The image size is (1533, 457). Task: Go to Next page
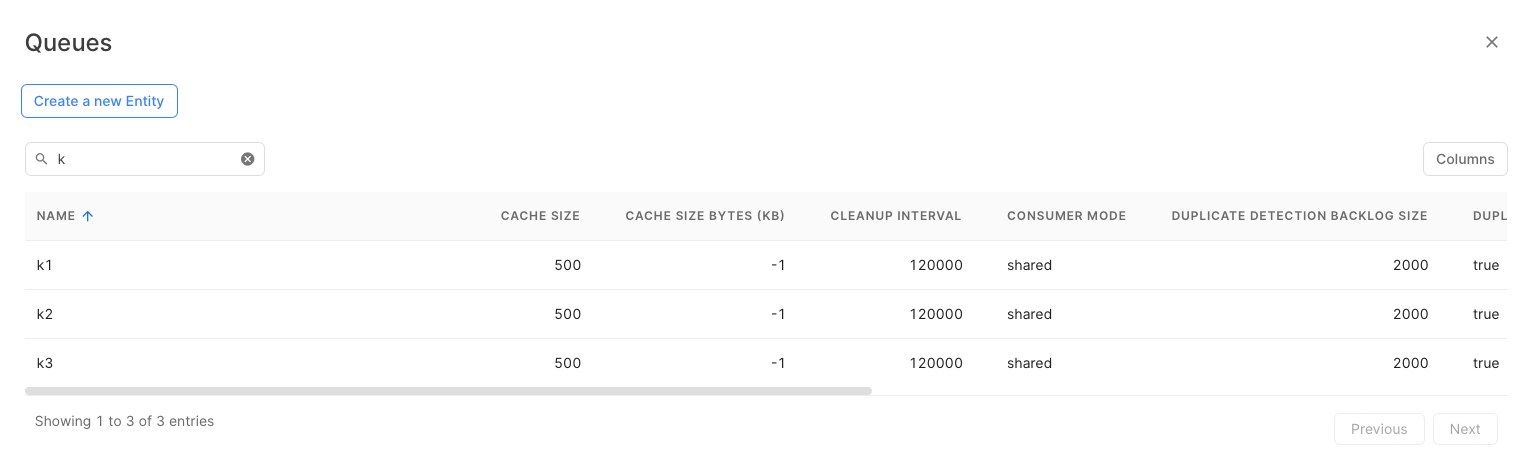tap(1464, 429)
